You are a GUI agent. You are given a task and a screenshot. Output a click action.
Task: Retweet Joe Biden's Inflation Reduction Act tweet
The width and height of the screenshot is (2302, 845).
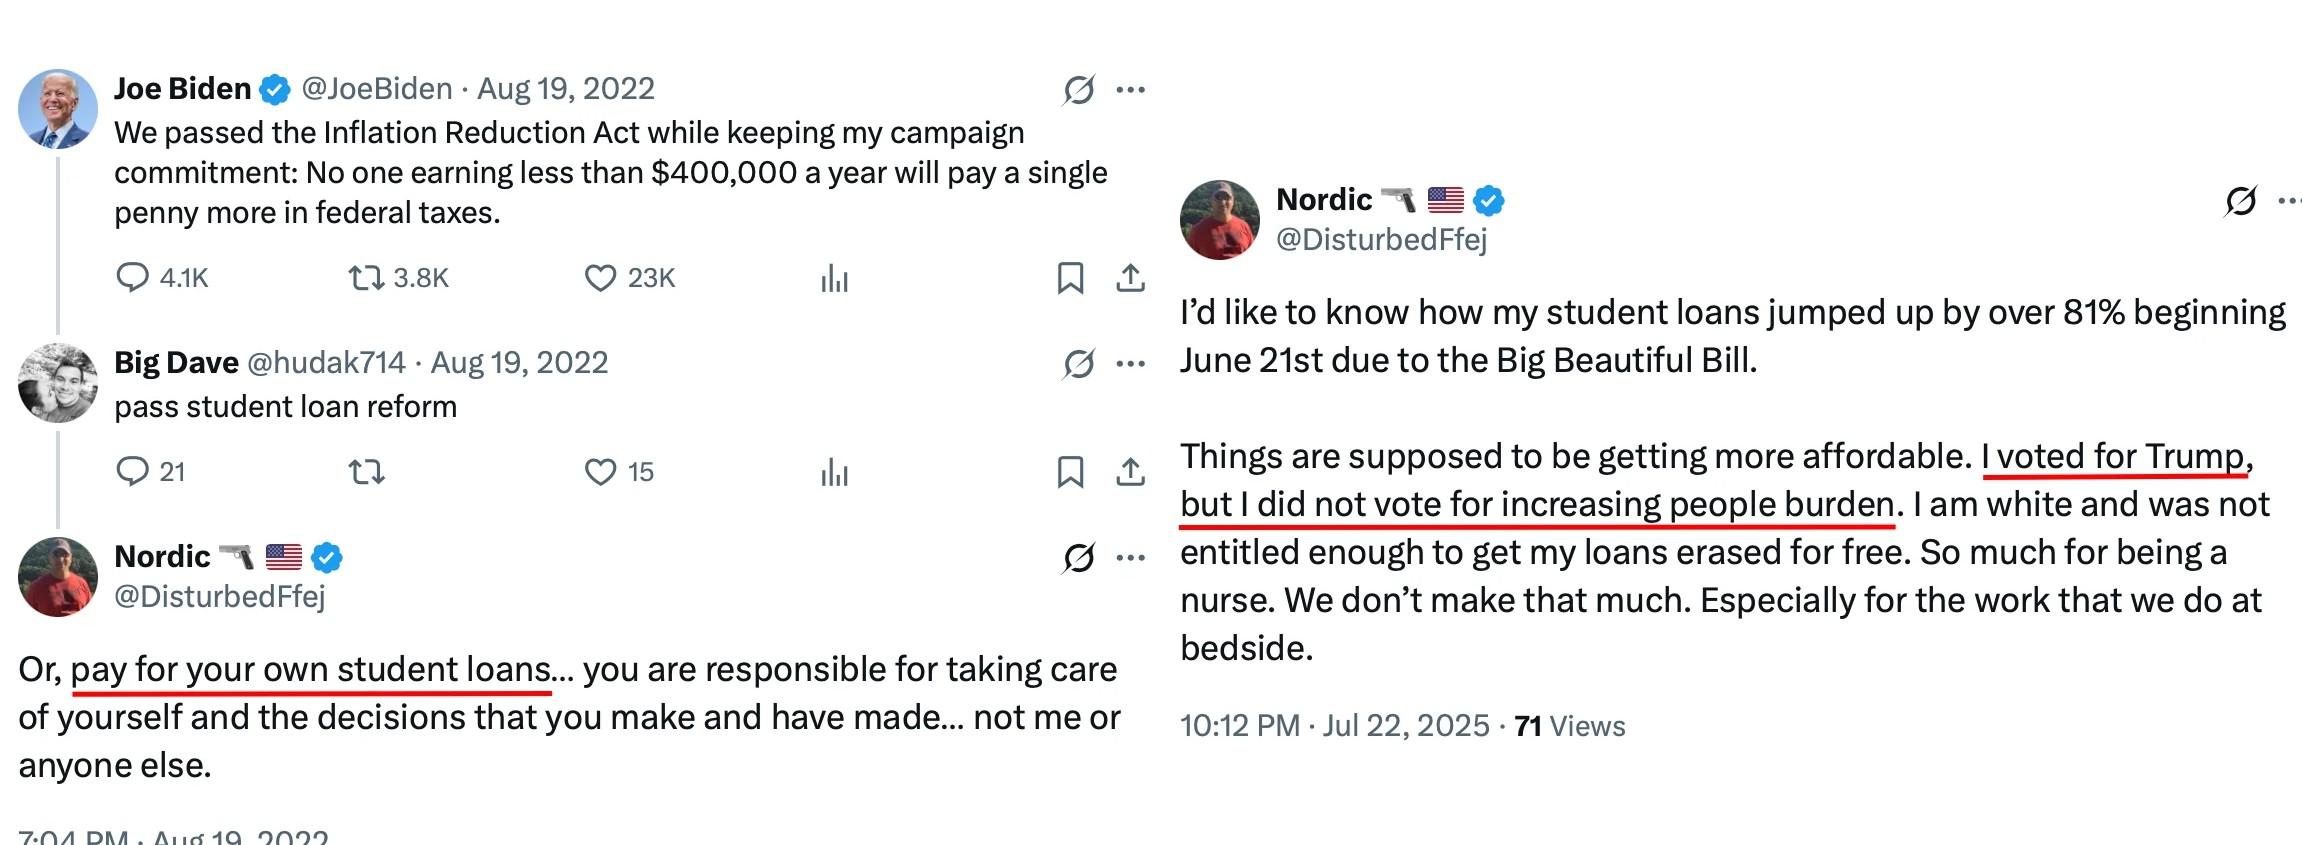pyautogui.click(x=366, y=277)
